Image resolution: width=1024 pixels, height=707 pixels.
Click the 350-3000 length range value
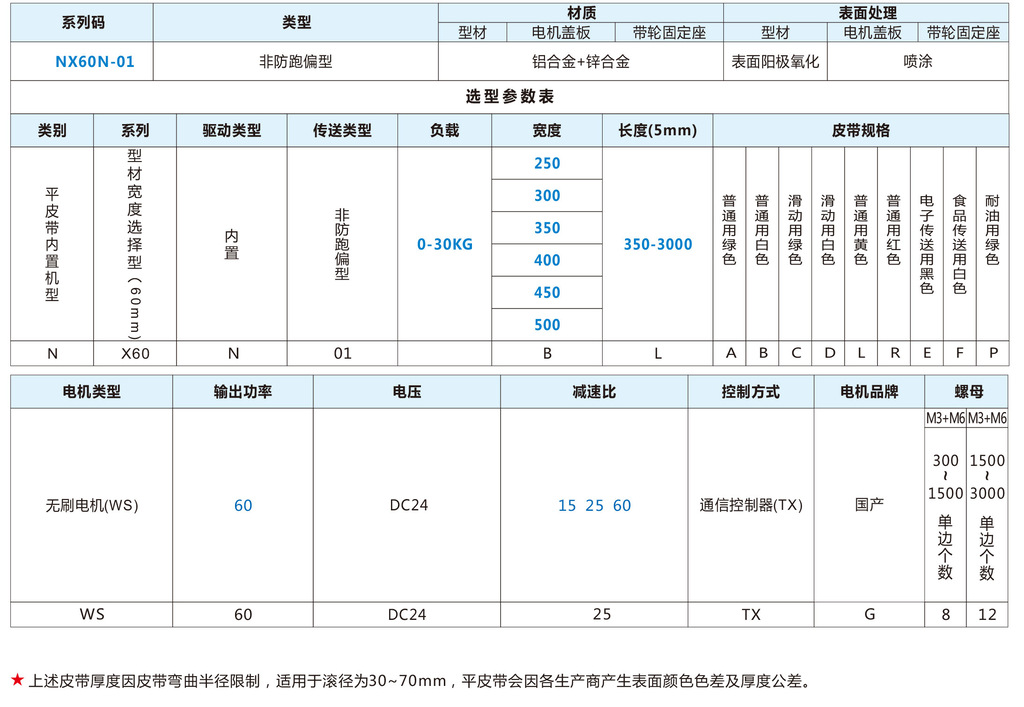tap(657, 244)
